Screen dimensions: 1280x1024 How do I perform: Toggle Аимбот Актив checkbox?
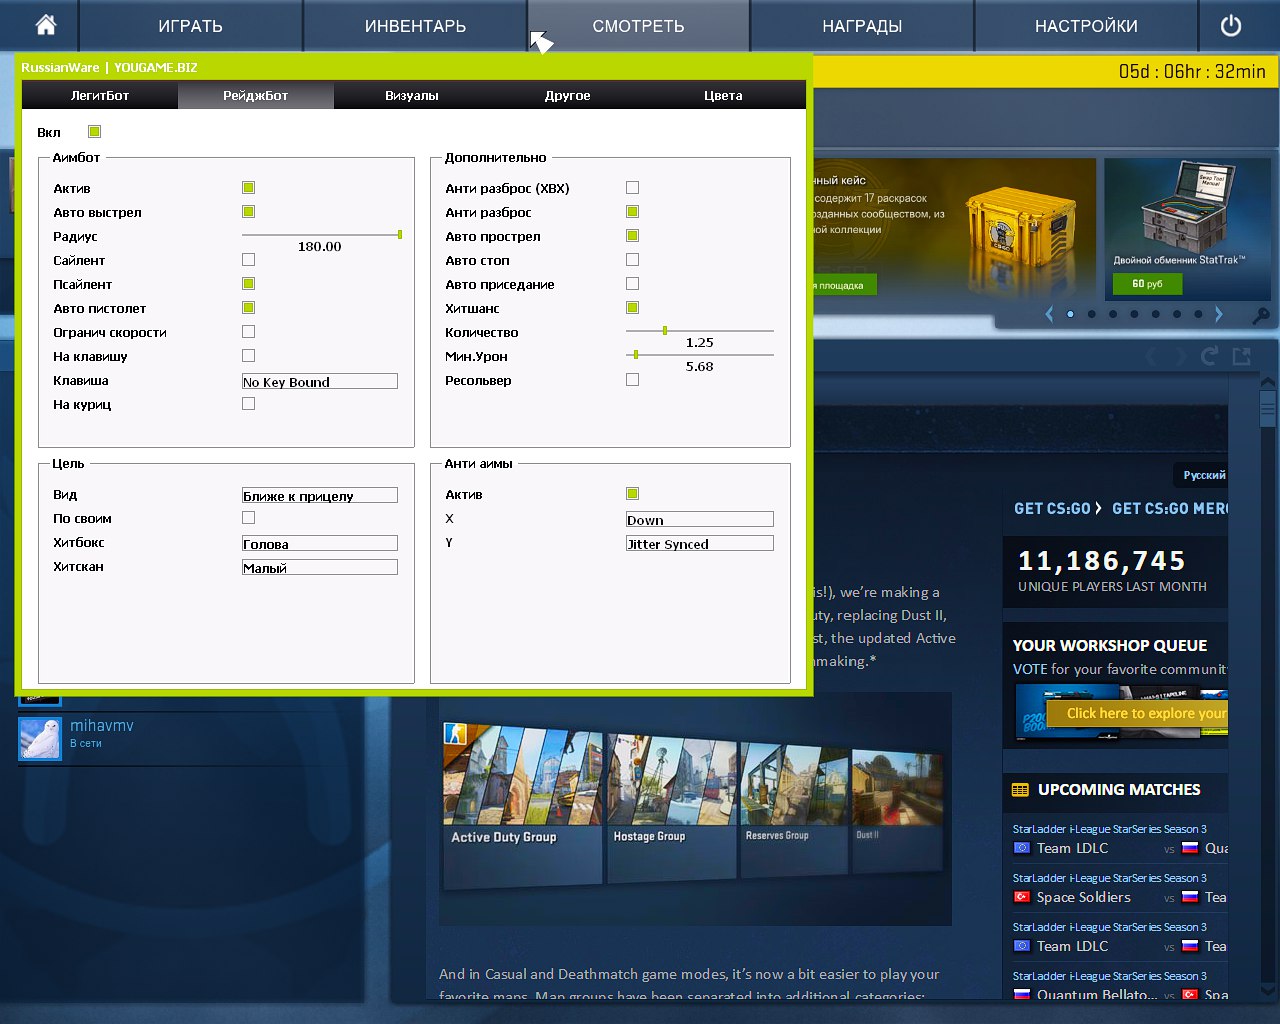(249, 187)
